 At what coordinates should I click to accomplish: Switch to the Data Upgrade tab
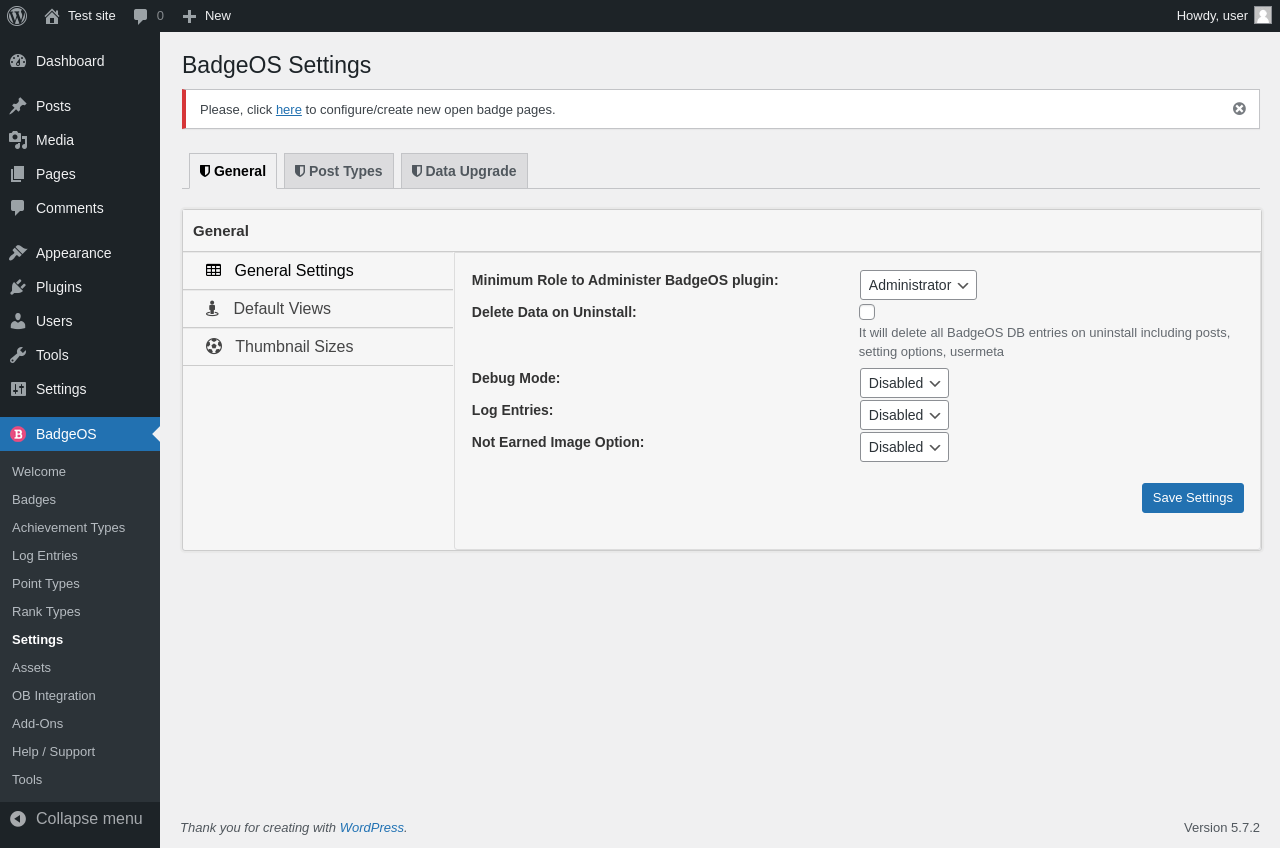point(464,171)
